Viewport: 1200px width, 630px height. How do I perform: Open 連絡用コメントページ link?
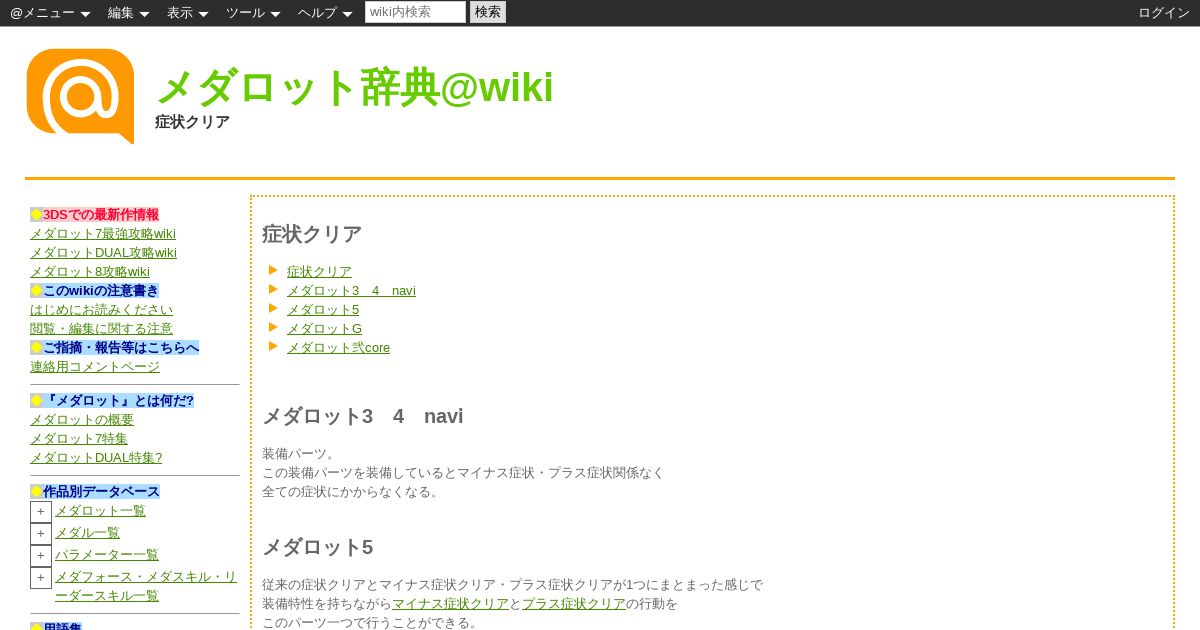95,367
